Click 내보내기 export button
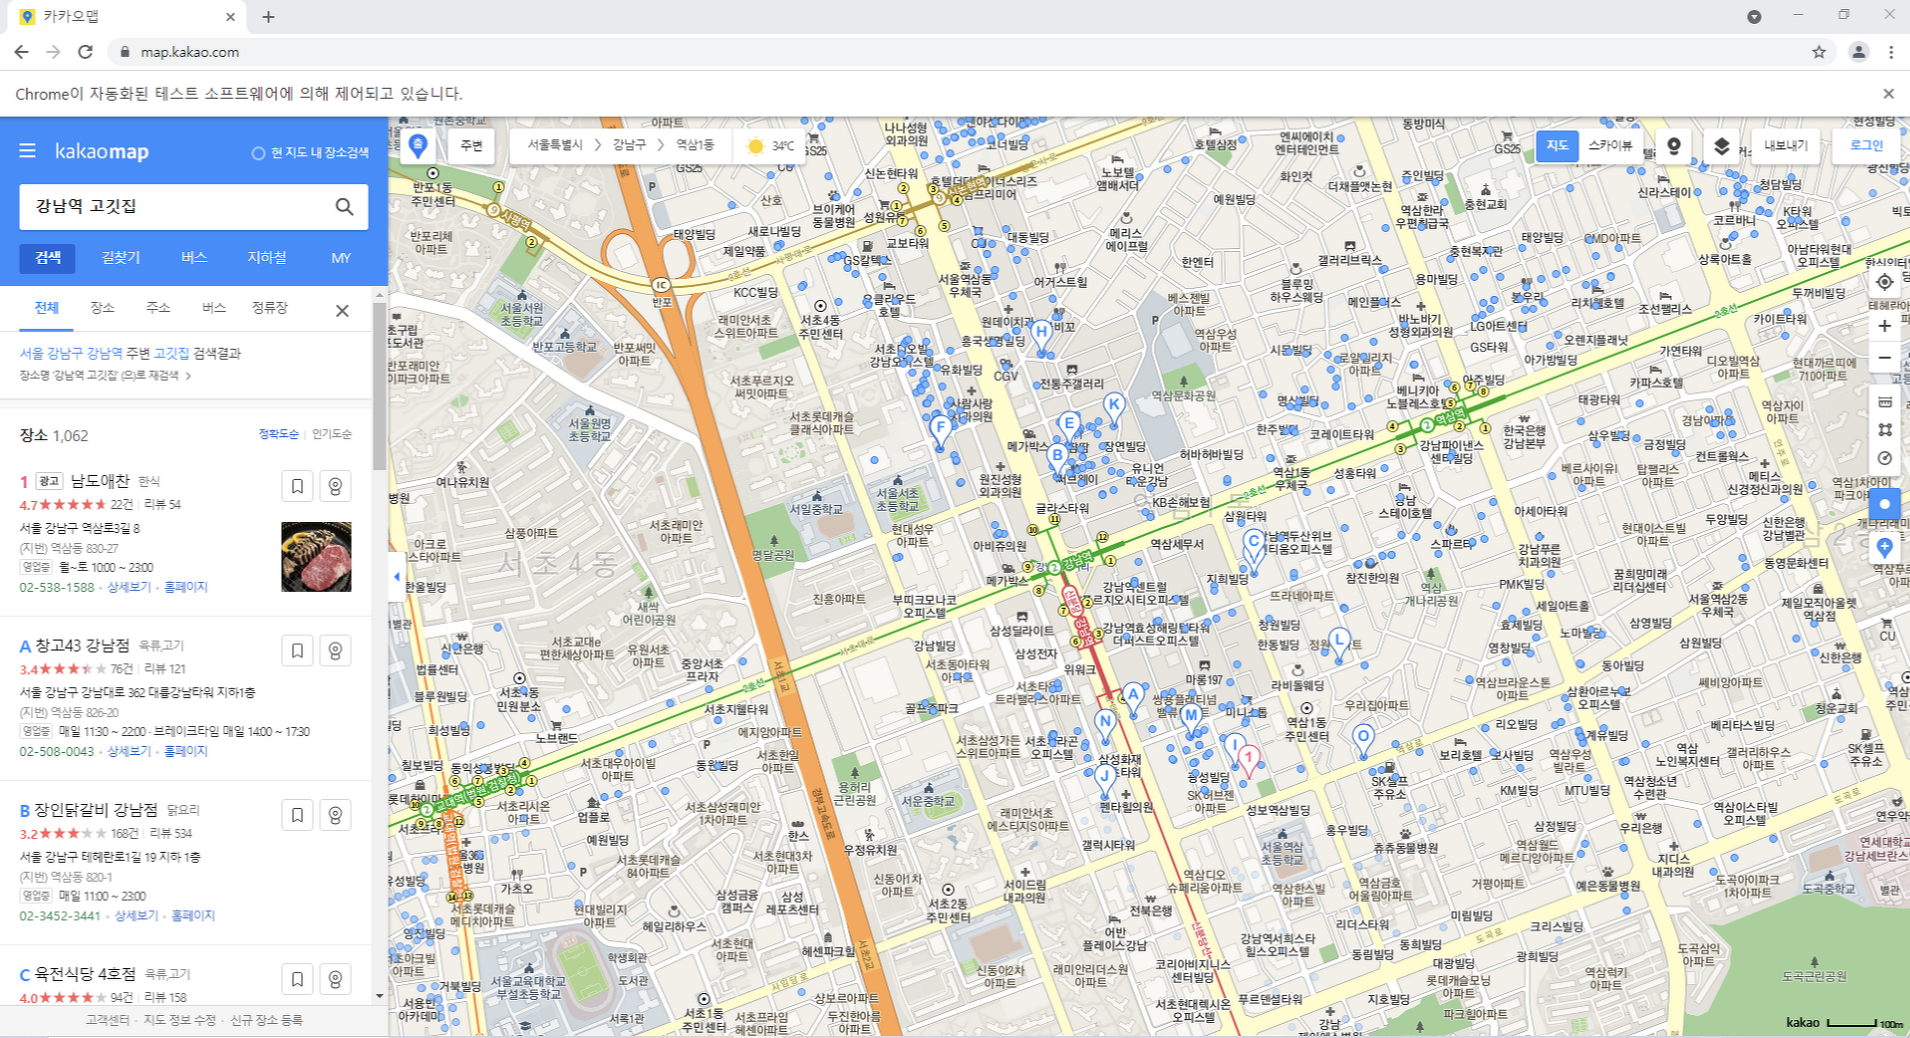The width and height of the screenshot is (1910, 1038). 1786,146
